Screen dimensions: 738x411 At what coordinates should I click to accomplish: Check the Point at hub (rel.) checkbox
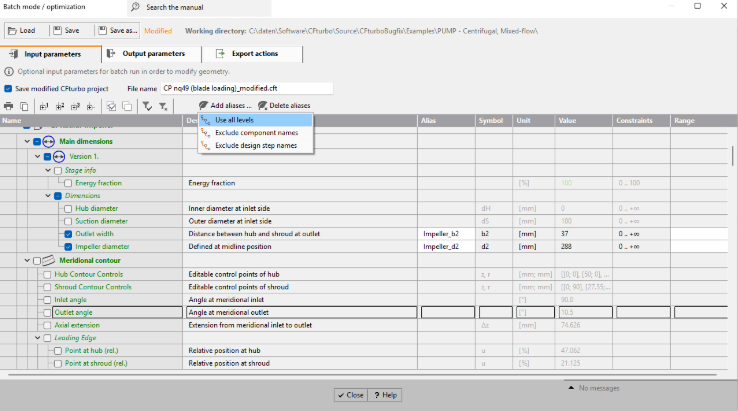(x=58, y=351)
